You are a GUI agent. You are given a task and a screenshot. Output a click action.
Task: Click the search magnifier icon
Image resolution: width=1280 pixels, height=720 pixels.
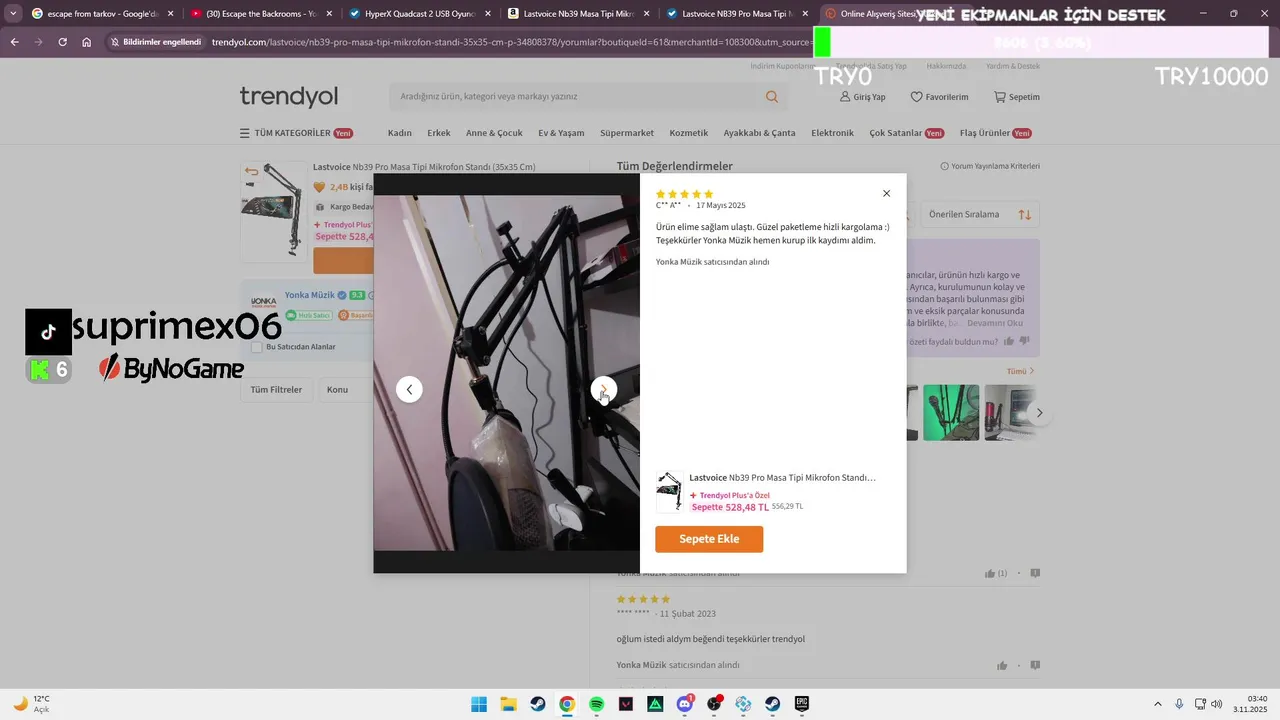pos(772,97)
